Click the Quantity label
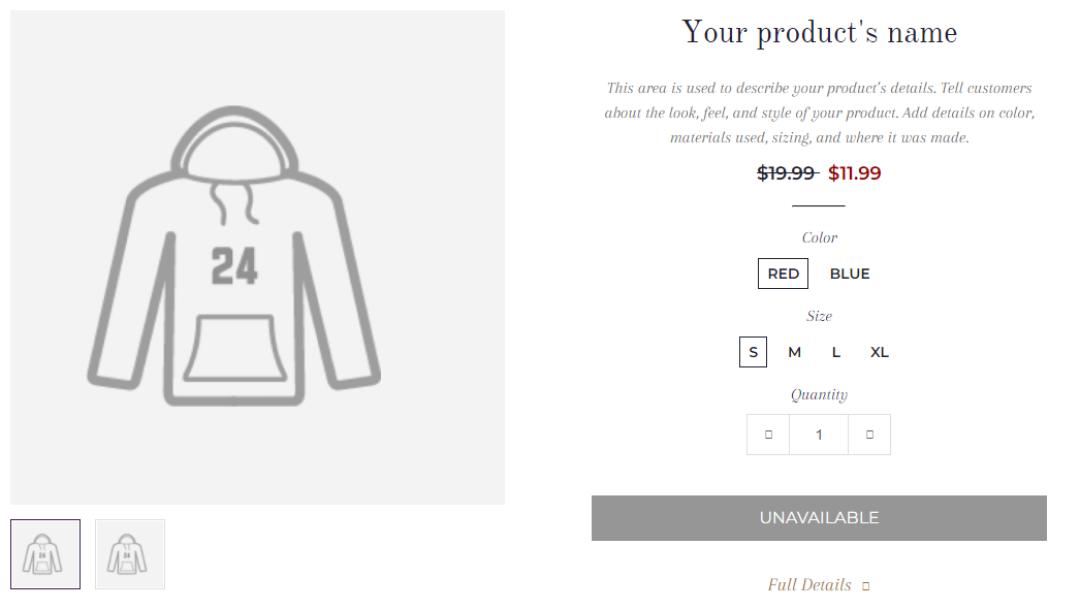1080x609 pixels. [819, 395]
